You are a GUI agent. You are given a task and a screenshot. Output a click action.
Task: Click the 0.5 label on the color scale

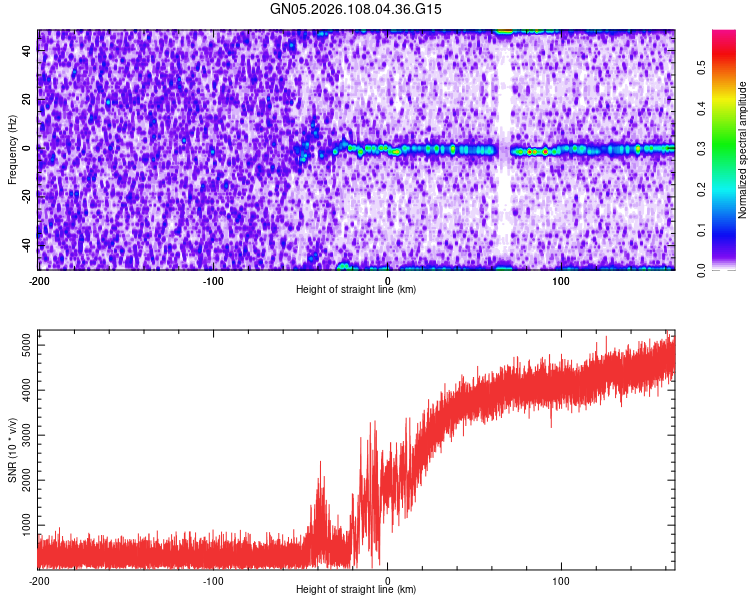coord(701,67)
